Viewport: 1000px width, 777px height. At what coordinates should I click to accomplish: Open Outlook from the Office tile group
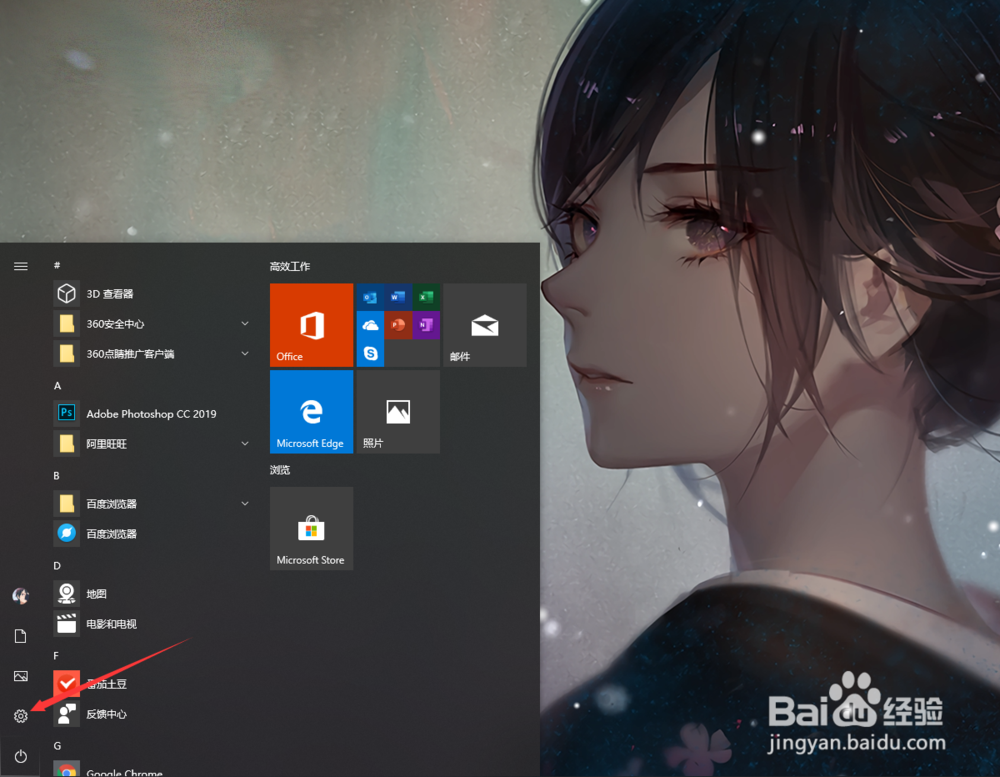[370, 297]
